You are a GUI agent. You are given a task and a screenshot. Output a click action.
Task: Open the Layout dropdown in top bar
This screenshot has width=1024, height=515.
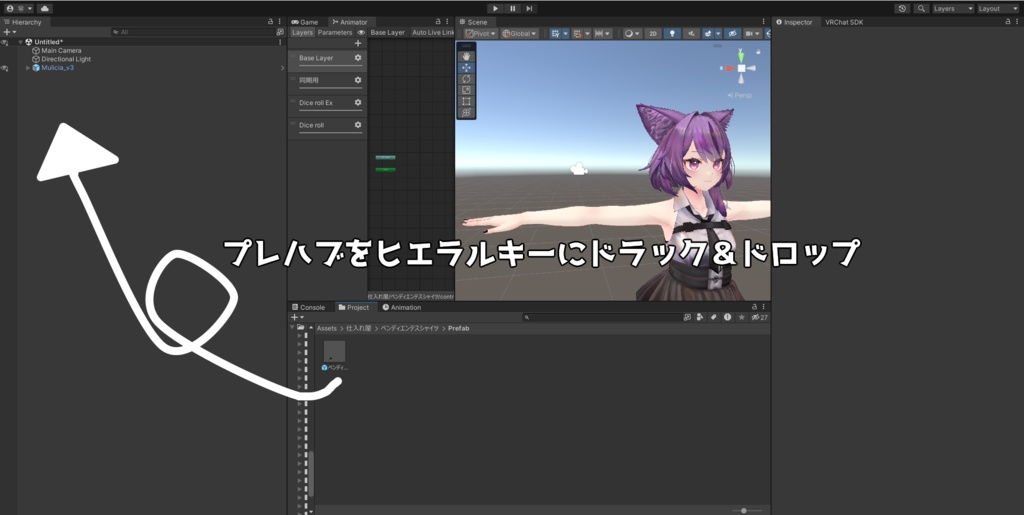pos(997,8)
